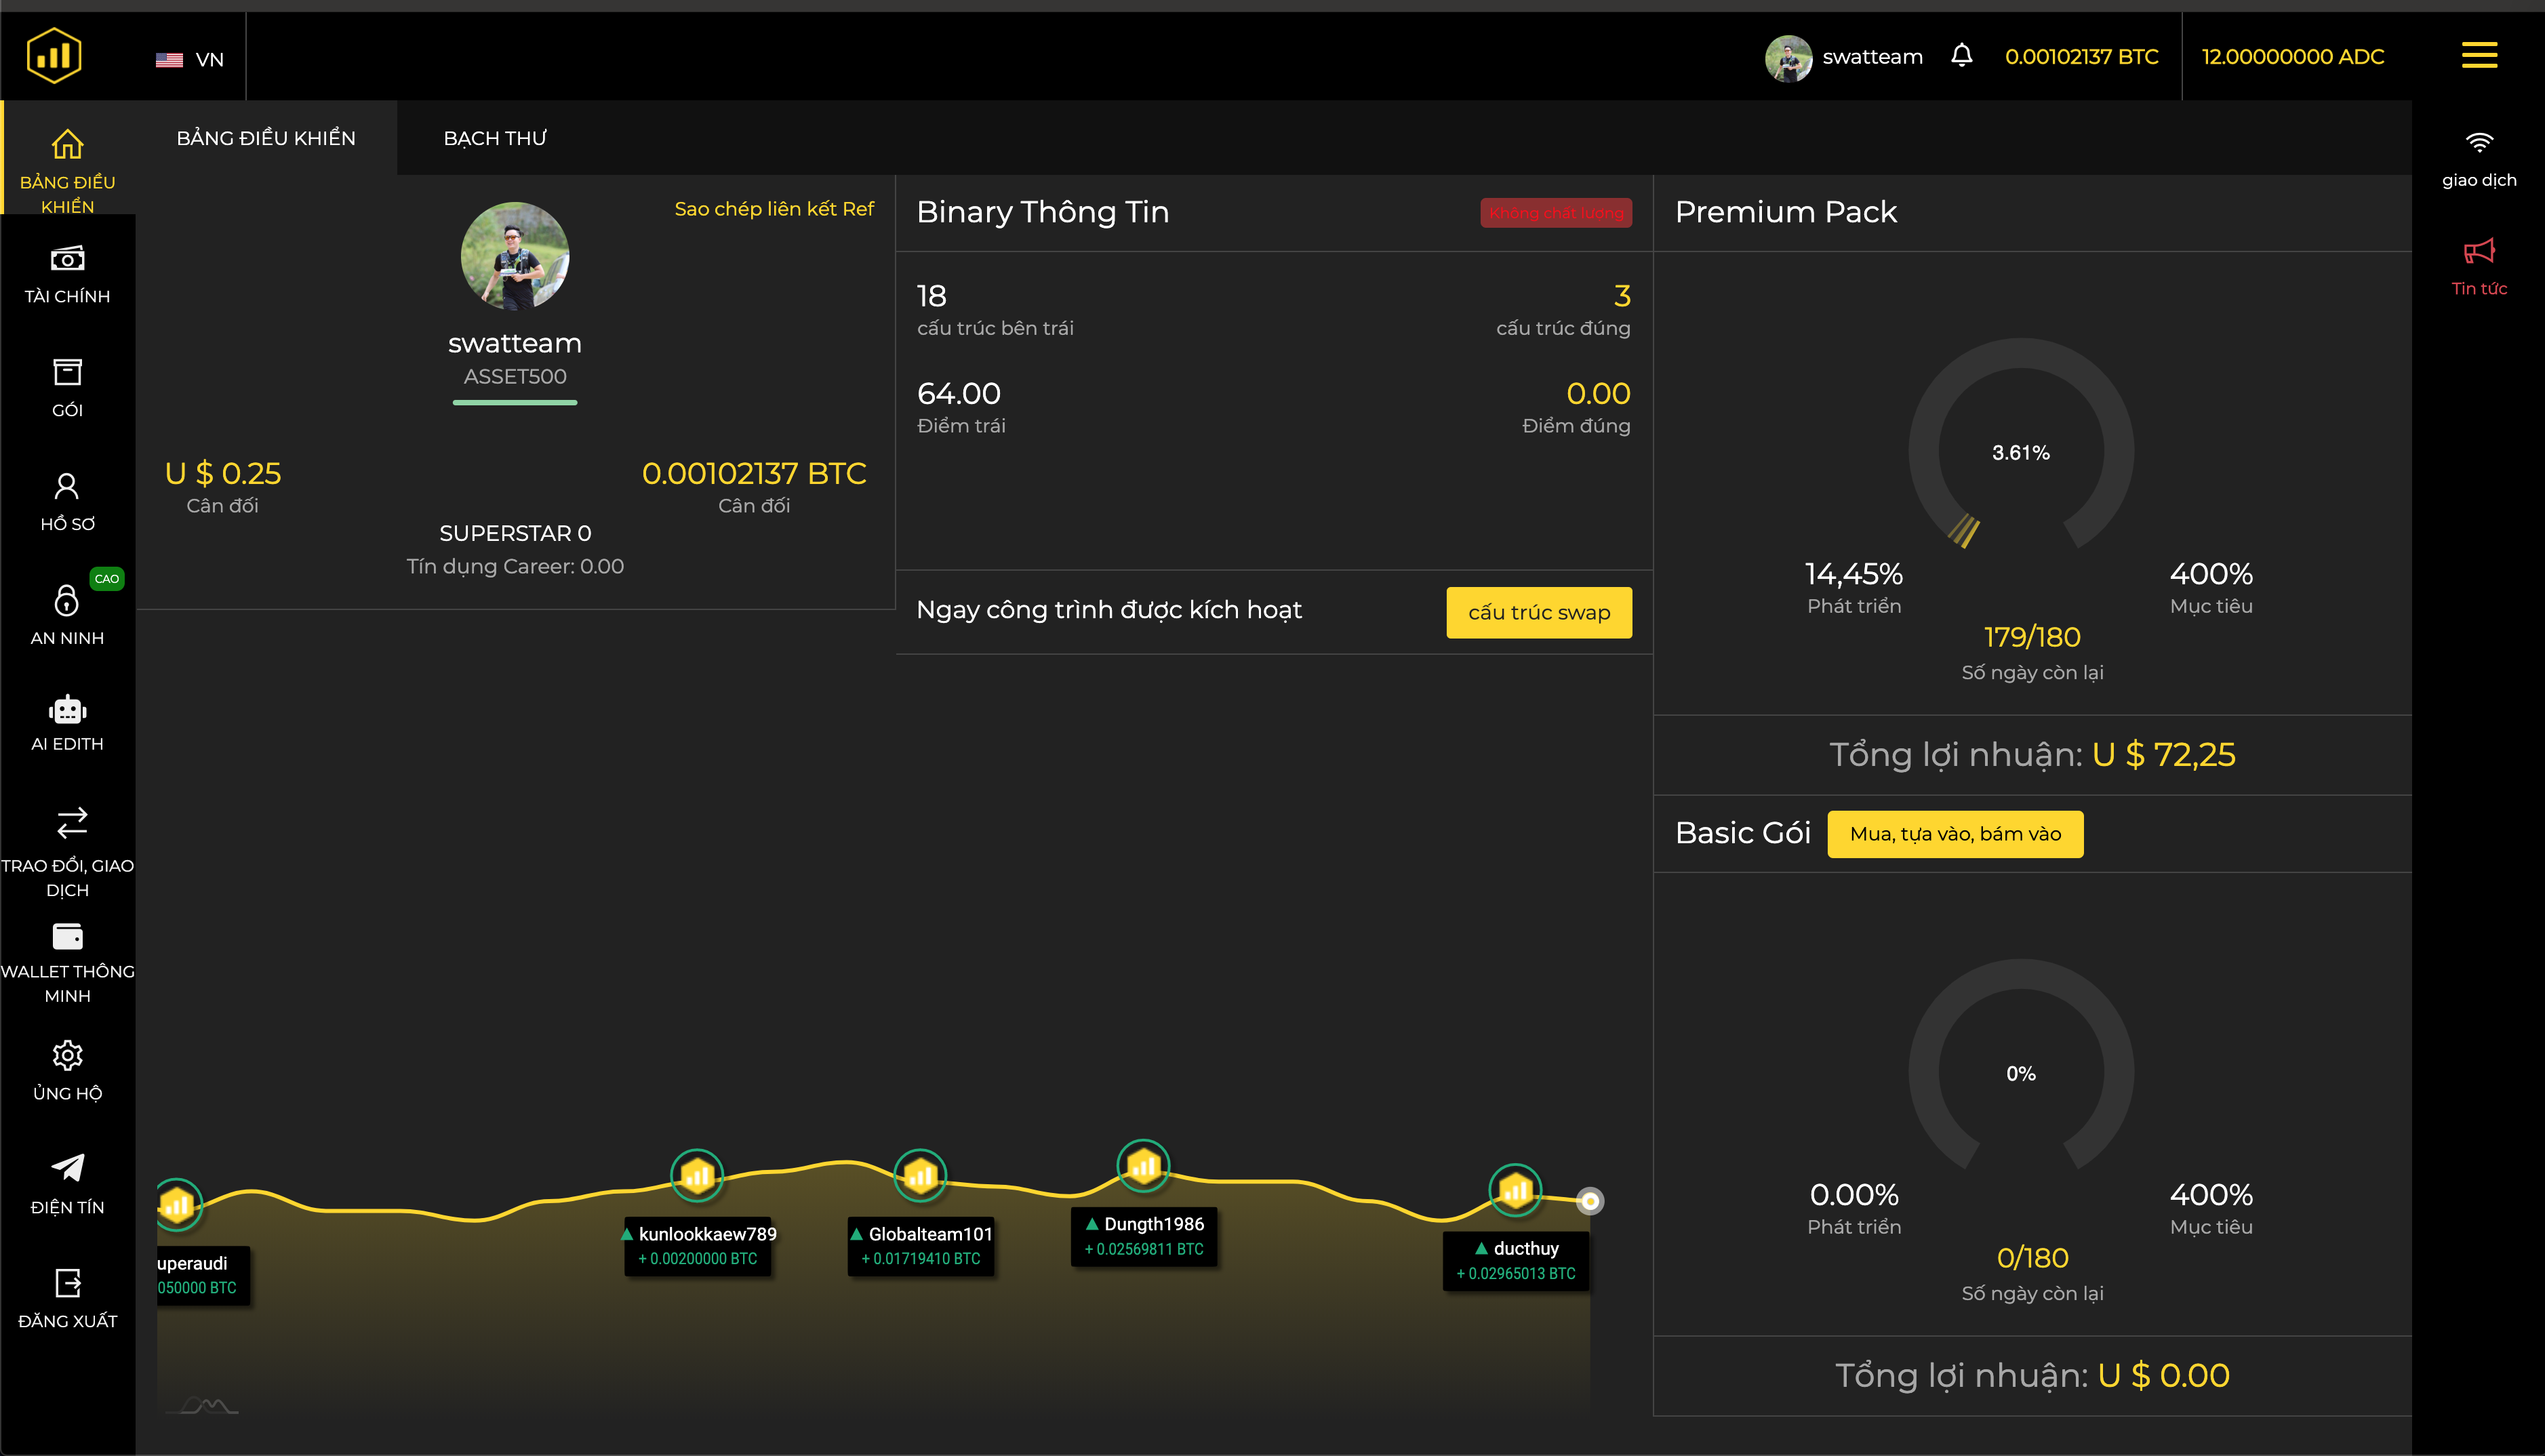Click the notification bell icon

point(1961,56)
